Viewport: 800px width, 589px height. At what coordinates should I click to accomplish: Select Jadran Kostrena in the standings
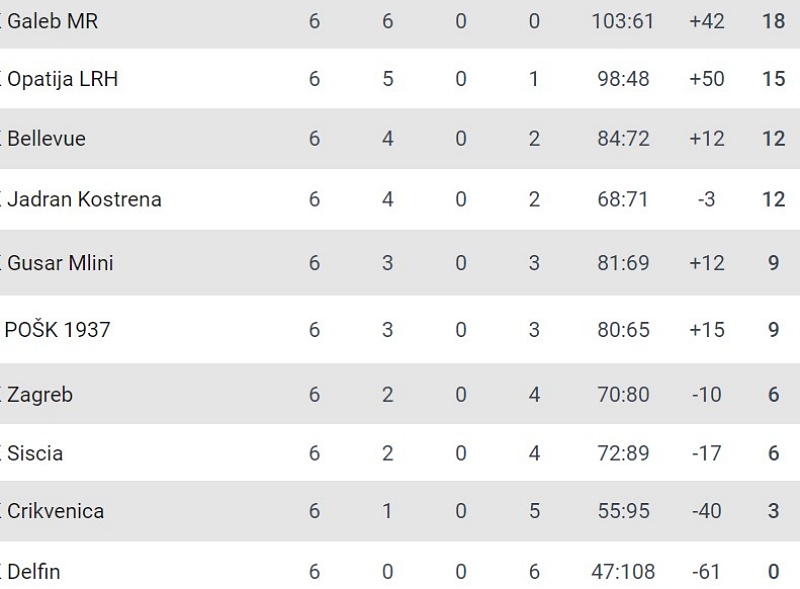[84, 199]
